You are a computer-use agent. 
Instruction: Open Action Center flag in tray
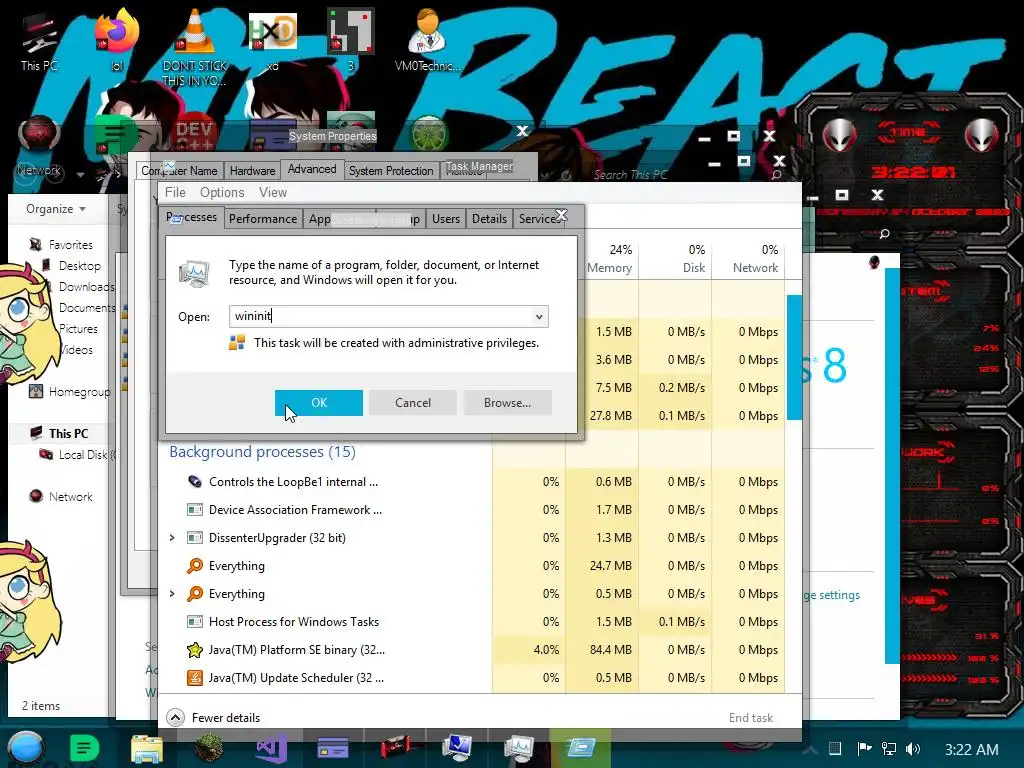coord(864,748)
